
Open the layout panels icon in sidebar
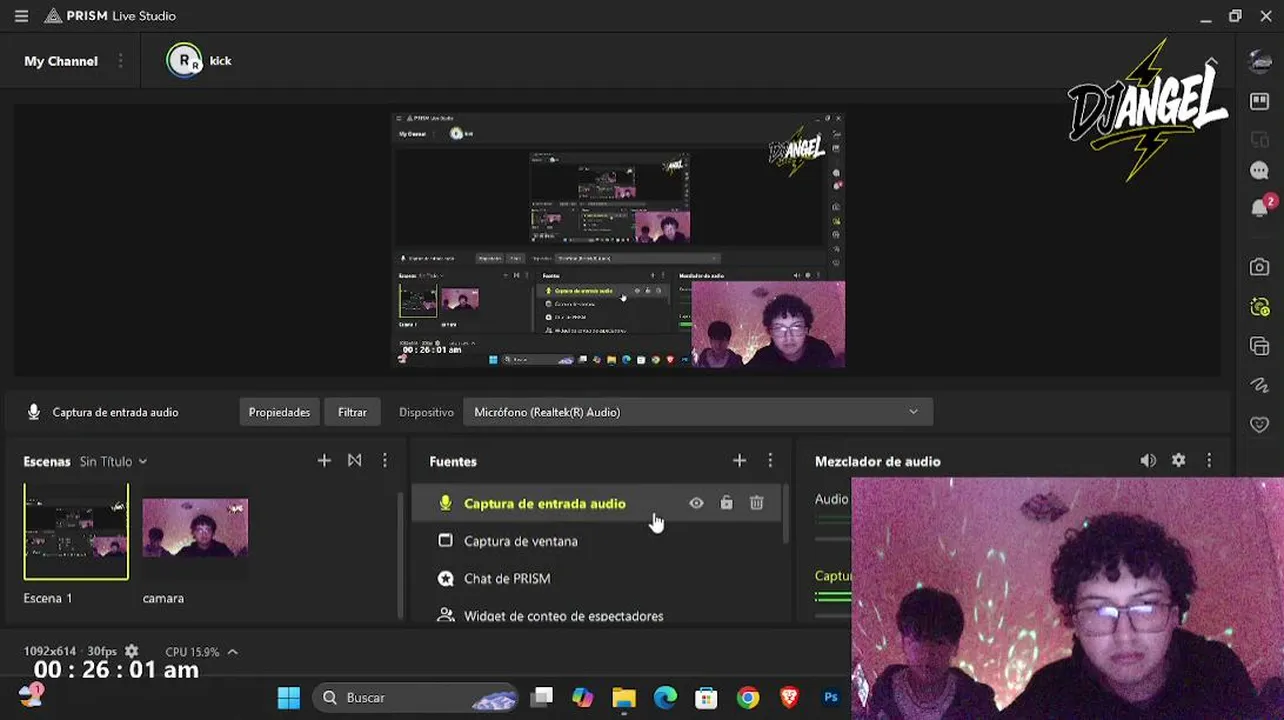1260,101
